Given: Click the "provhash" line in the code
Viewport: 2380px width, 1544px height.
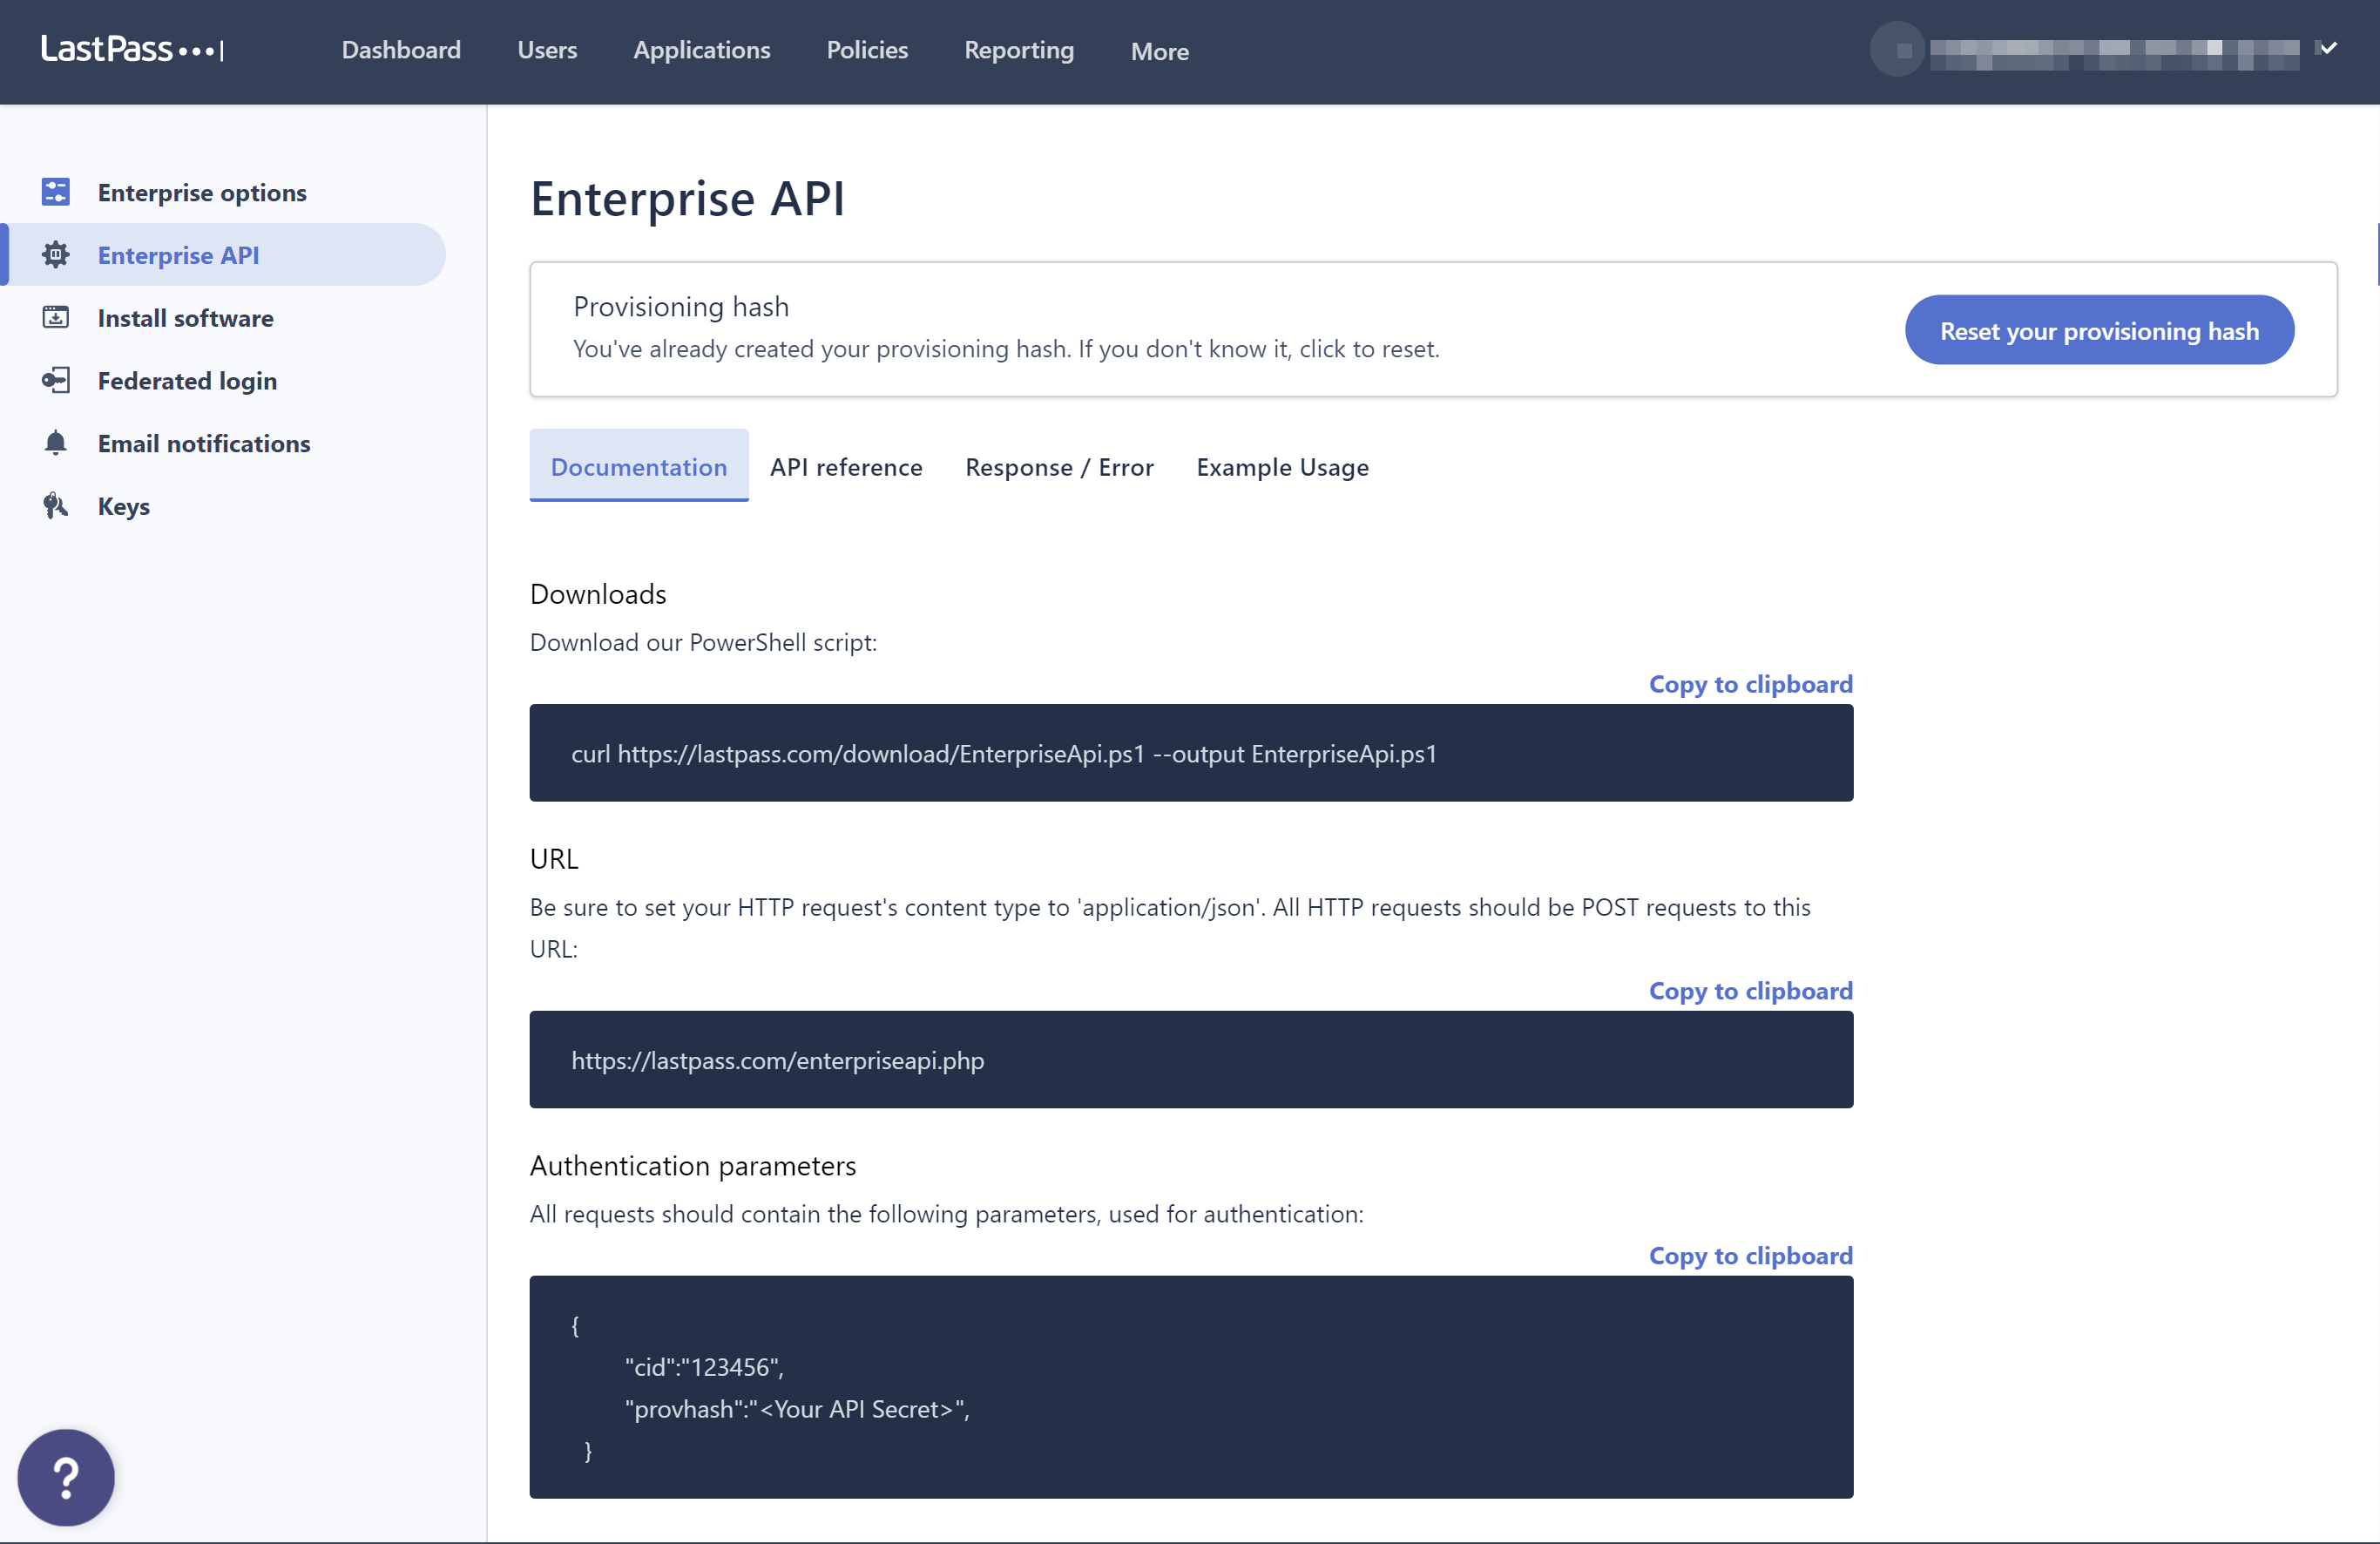Looking at the screenshot, I should coord(797,1409).
